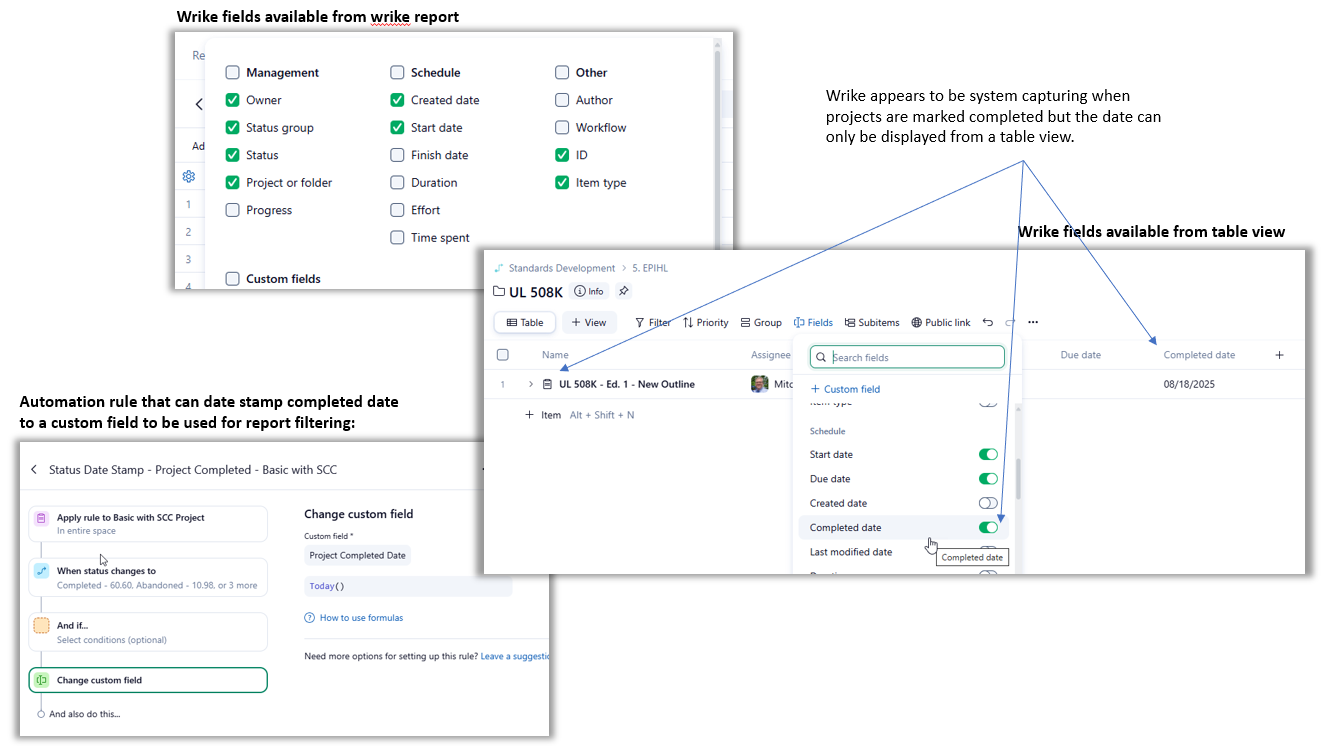This screenshot has width=1328, height=753.
Task: Click the plus icon to add a column
Action: tap(1279, 355)
